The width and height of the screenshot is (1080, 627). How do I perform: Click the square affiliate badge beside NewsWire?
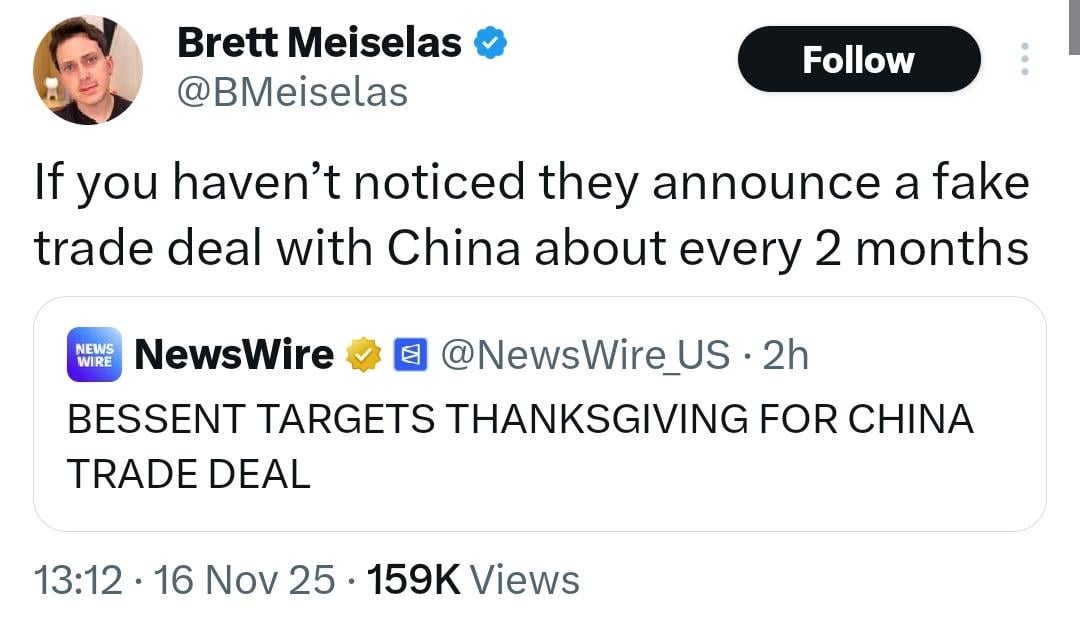click(408, 355)
